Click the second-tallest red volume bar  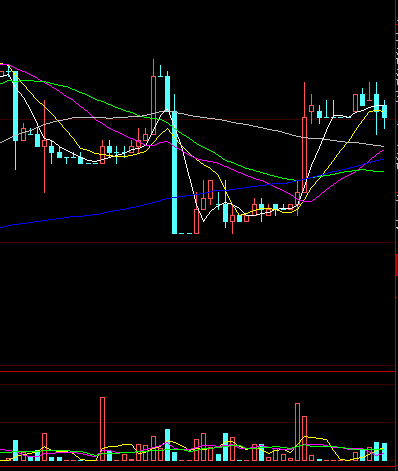[297, 432]
